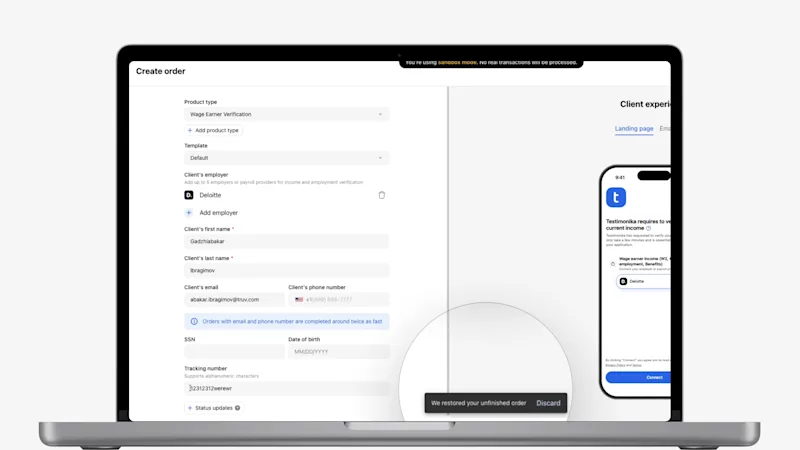Click the sandbox mode notice banner
The height and width of the screenshot is (450, 800).
491,63
